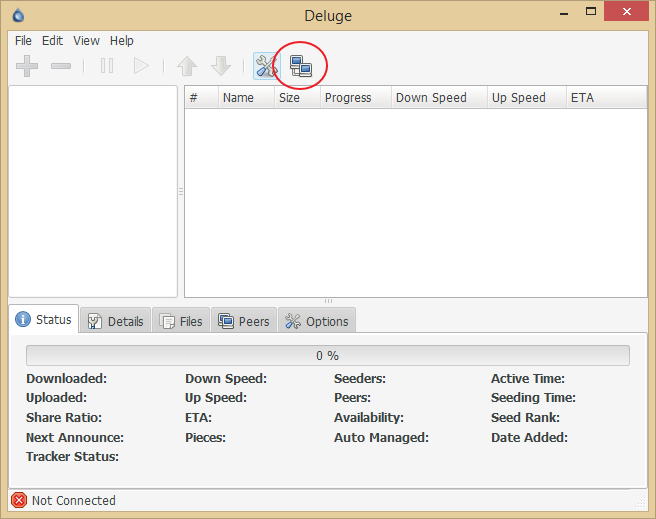Open the Help menu
The image size is (656, 519).
[122, 41]
